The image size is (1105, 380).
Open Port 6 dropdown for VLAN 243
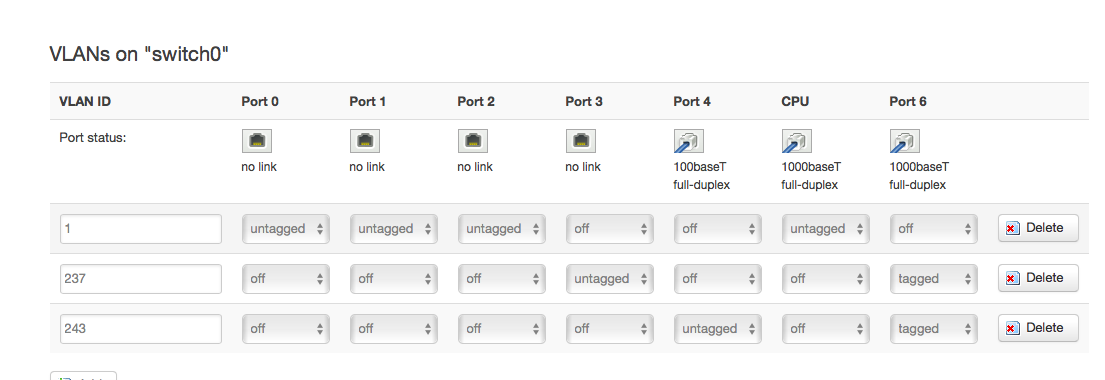933,329
